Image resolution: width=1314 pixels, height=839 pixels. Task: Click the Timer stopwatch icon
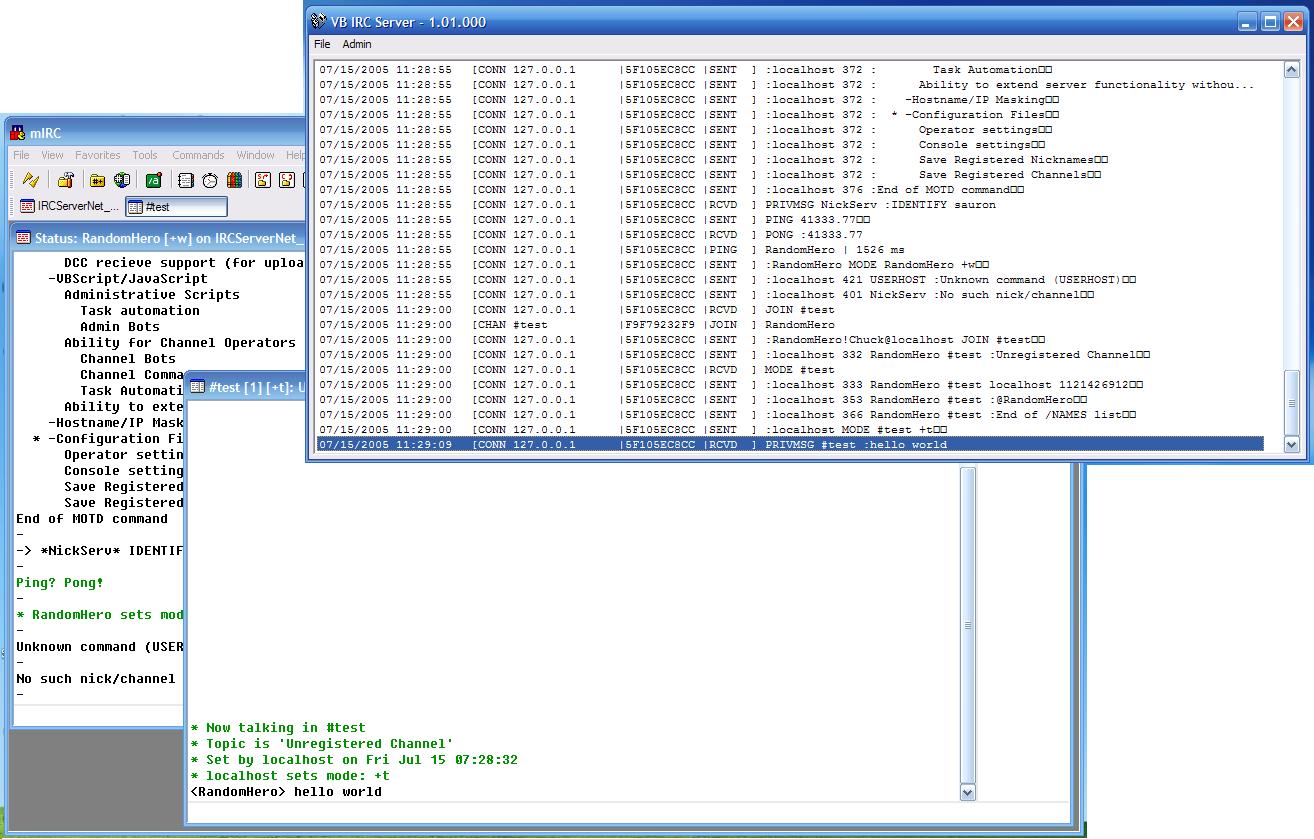click(210, 180)
